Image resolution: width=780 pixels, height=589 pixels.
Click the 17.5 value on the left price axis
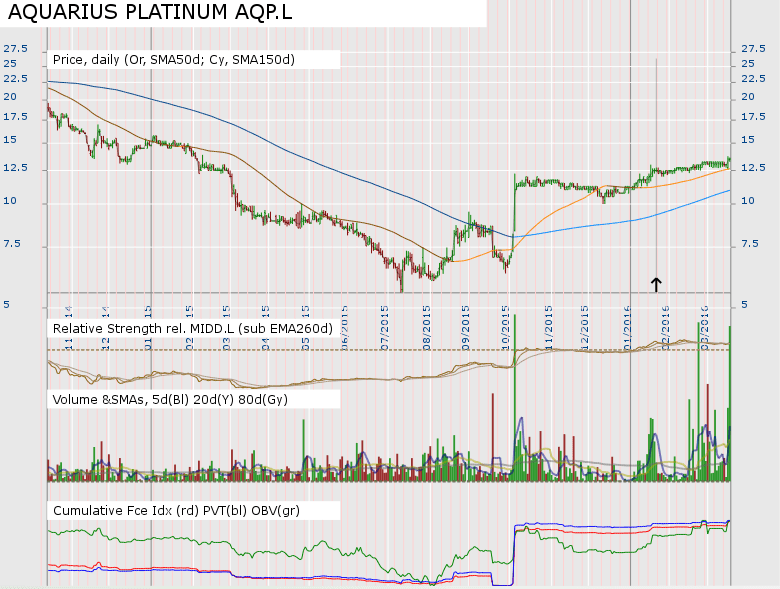15,117
